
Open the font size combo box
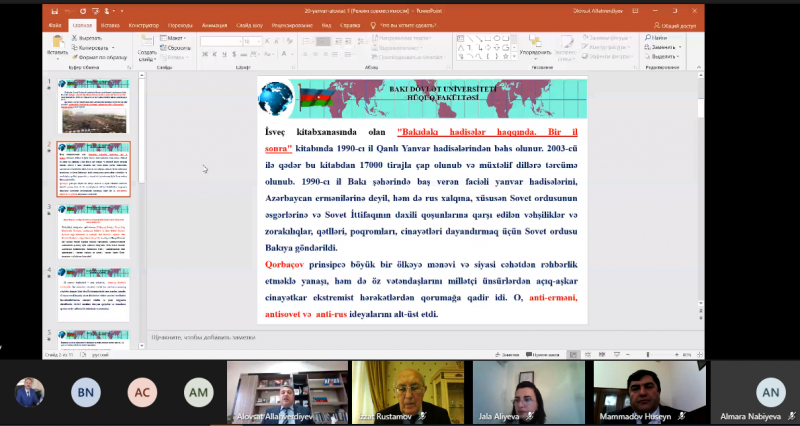coord(252,41)
